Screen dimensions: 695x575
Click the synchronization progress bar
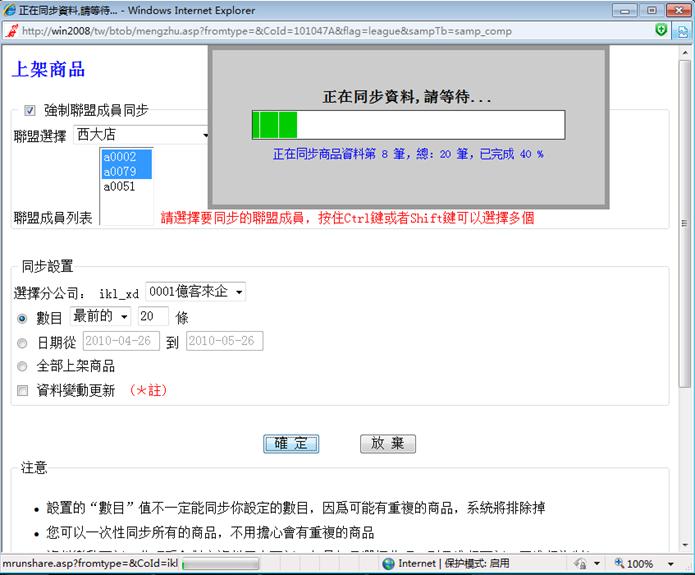coord(408,125)
